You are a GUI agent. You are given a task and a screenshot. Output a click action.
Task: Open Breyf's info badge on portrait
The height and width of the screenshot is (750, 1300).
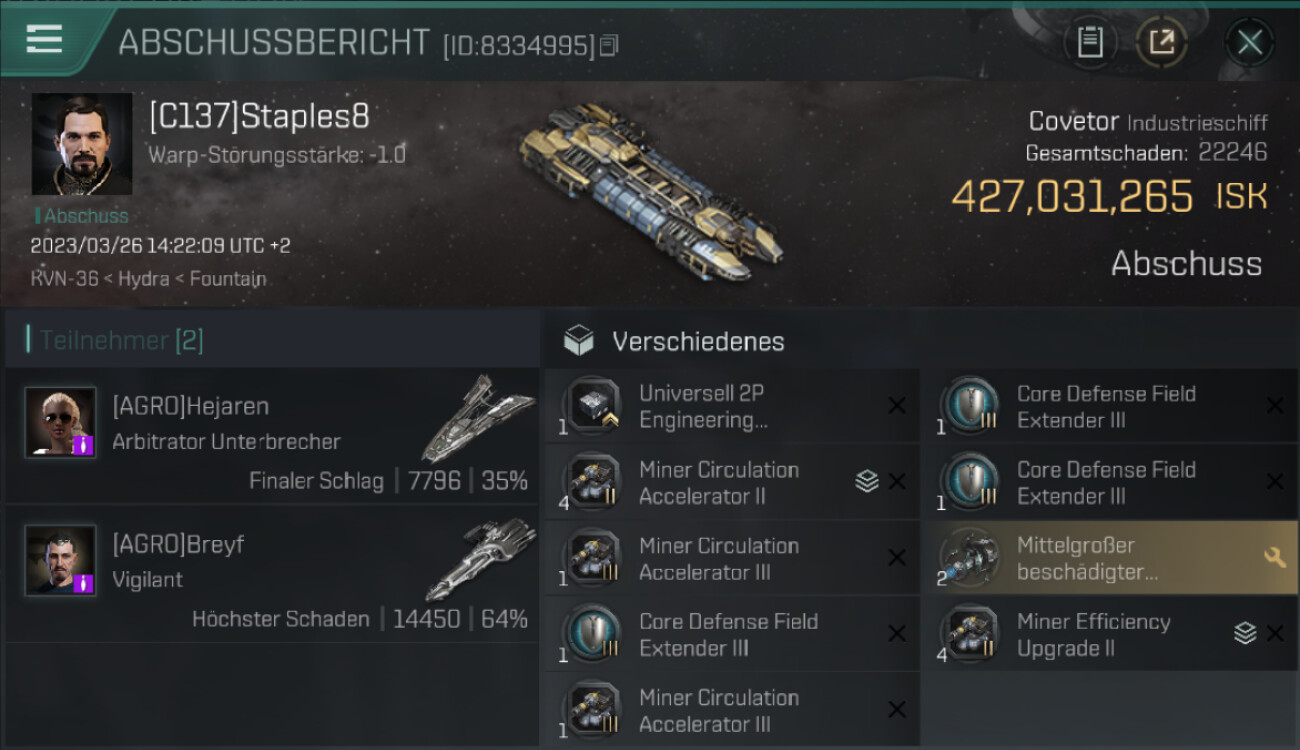coord(84,582)
